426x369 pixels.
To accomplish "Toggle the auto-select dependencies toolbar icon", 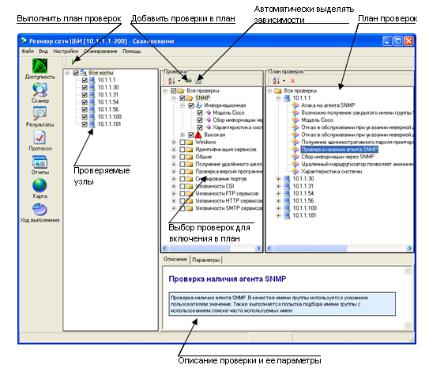I will coord(198,80).
